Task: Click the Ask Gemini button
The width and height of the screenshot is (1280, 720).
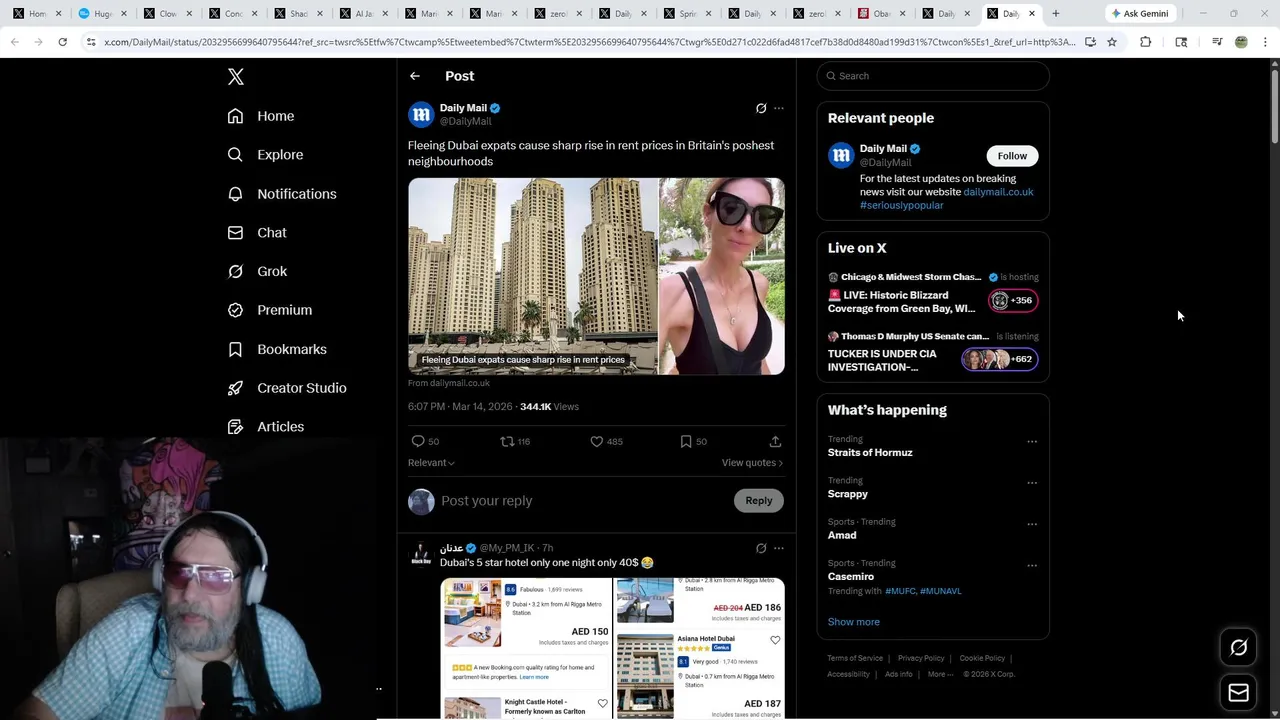Action: (1139, 14)
